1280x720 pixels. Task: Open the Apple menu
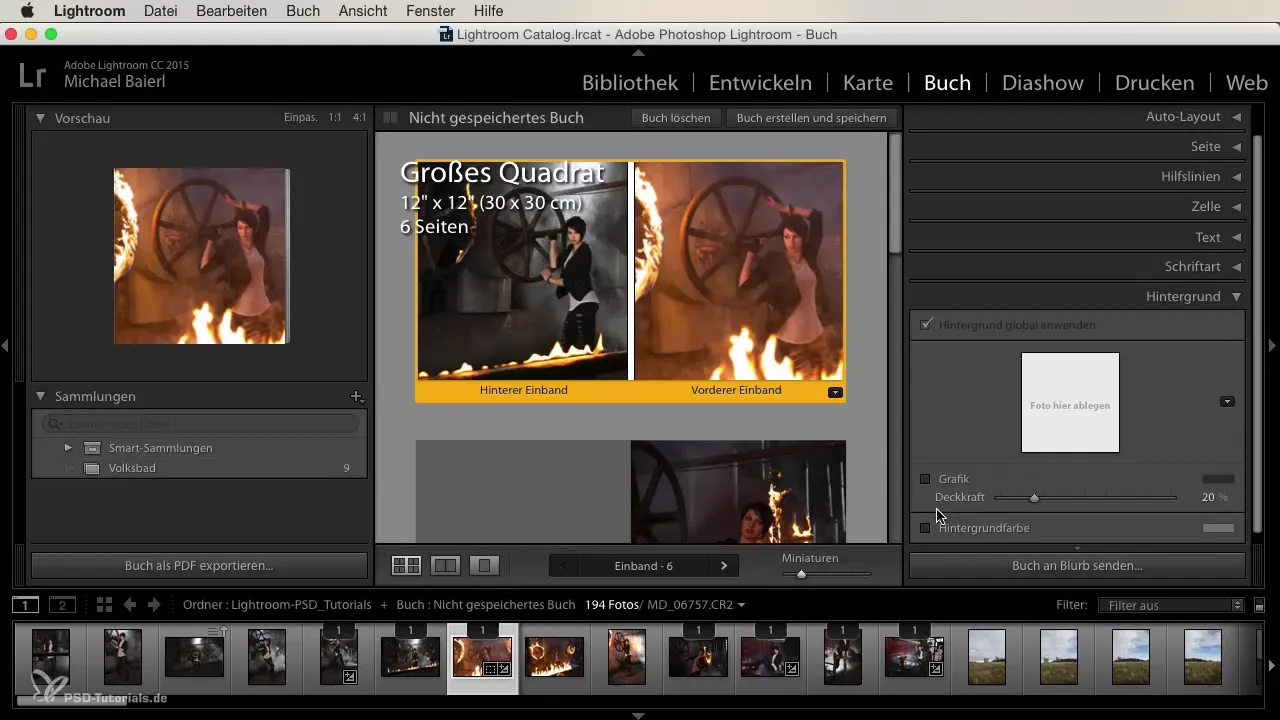[27, 11]
